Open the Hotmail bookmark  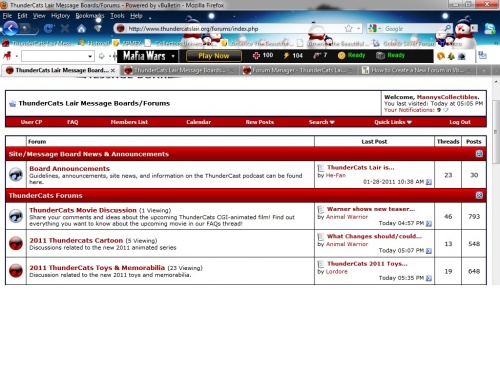pyautogui.click(x=94, y=43)
